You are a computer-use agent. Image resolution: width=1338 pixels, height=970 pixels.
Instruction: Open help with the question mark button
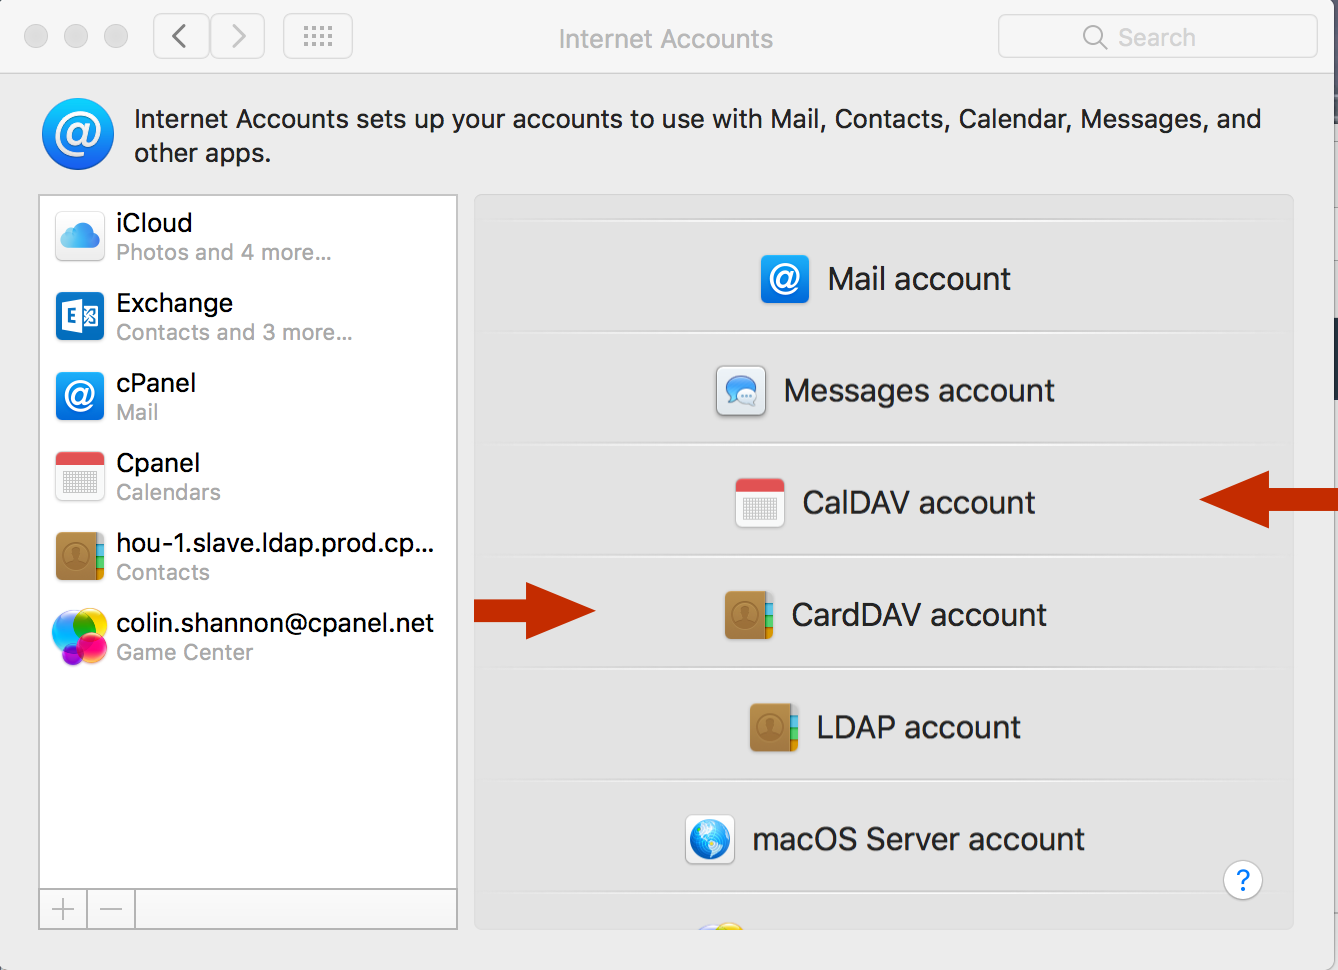point(1243,880)
